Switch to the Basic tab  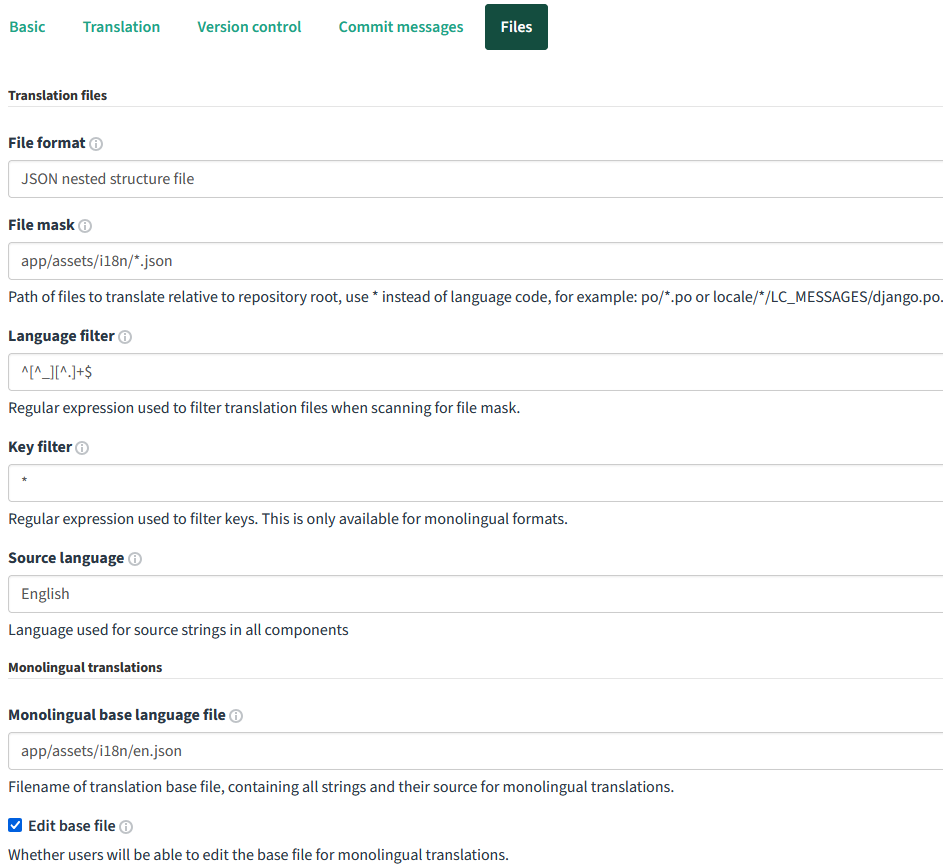coord(27,27)
